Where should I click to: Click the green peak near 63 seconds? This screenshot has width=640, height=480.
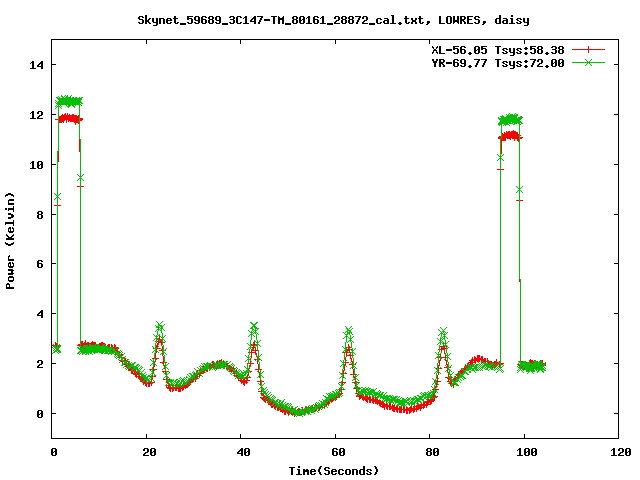pyautogui.click(x=348, y=331)
